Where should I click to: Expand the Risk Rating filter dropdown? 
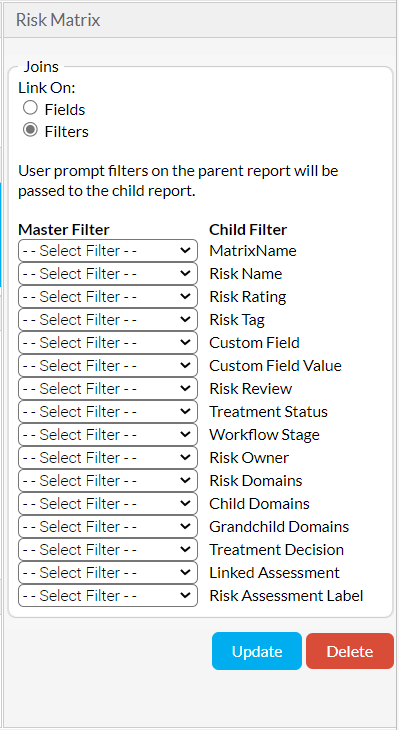click(108, 297)
